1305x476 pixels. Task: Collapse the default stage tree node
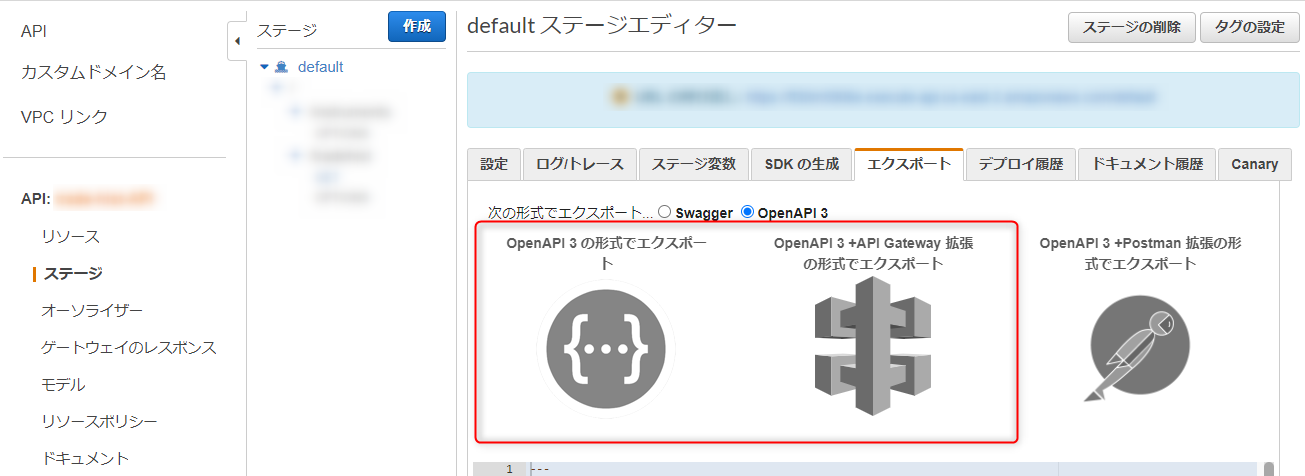(264, 67)
